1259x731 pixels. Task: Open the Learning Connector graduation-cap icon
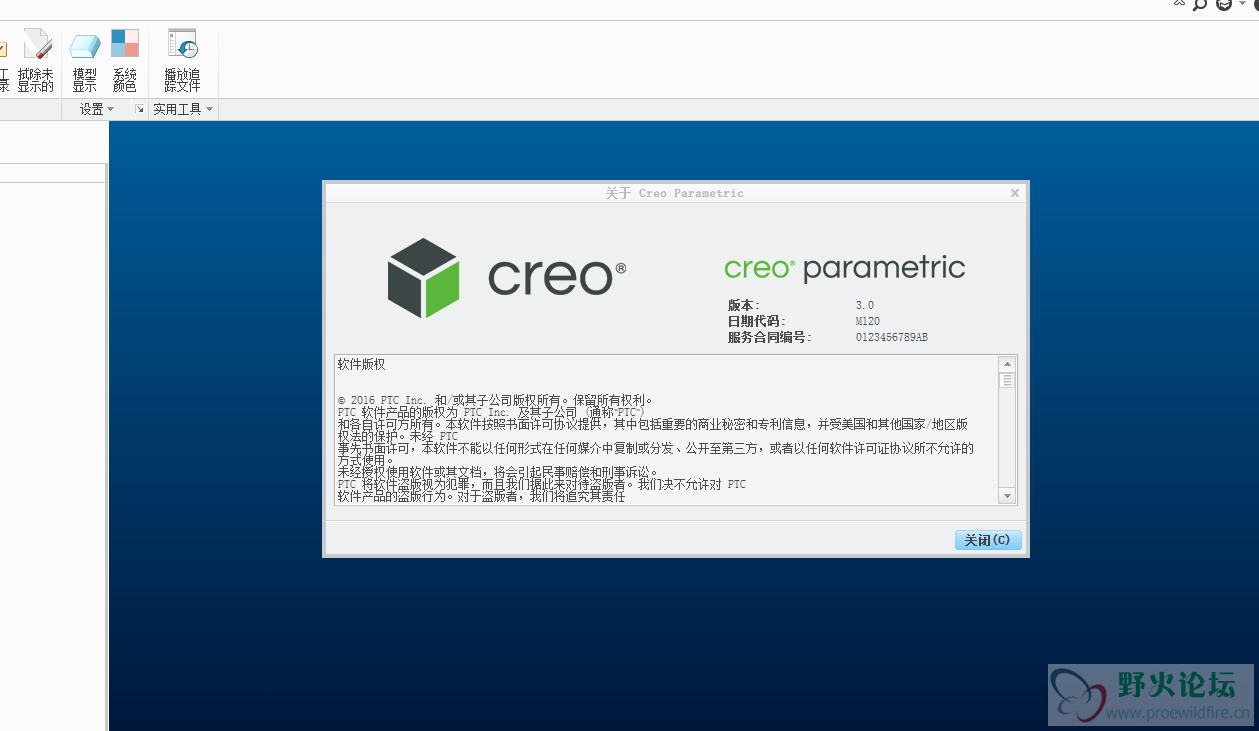click(1224, 4)
